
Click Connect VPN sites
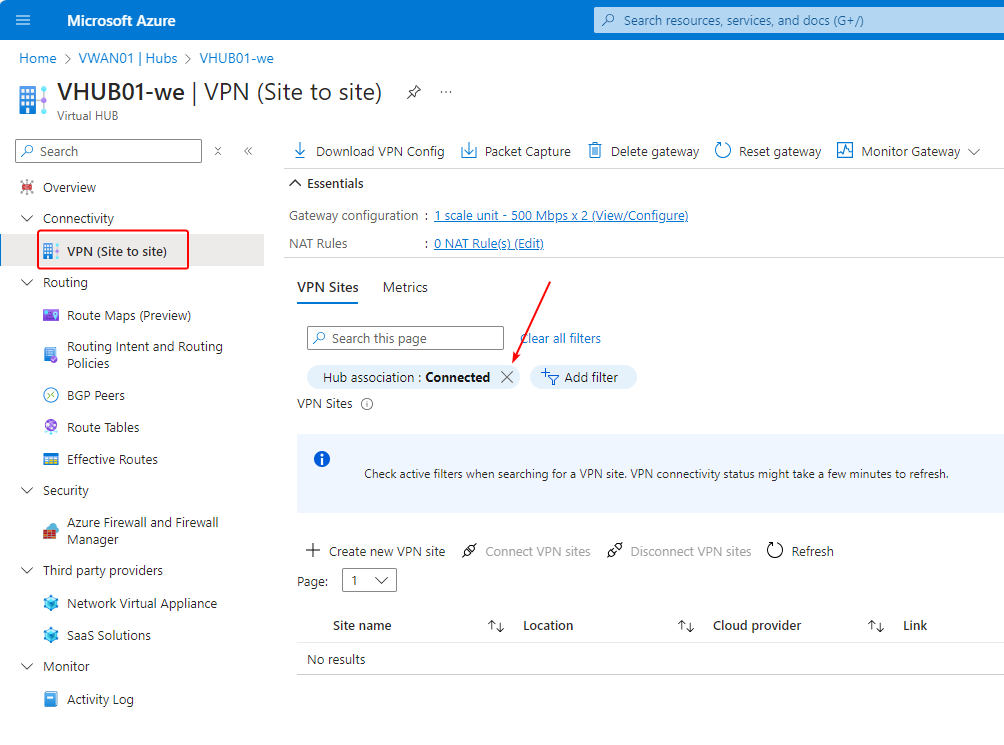(x=526, y=551)
